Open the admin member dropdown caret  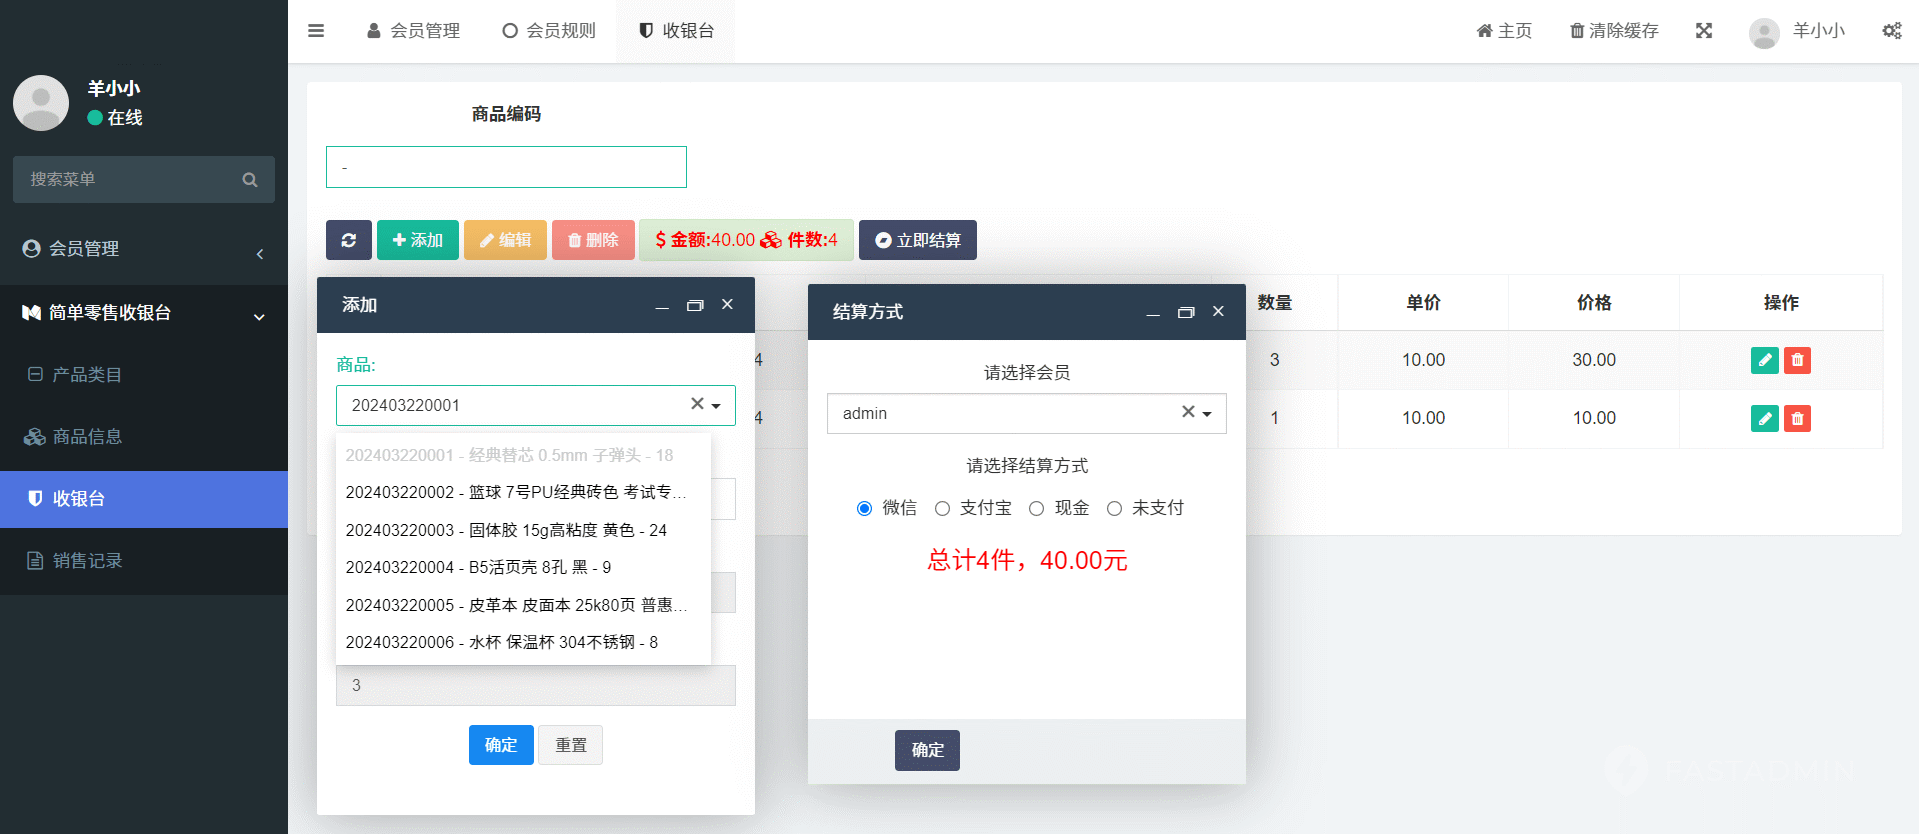click(x=1207, y=414)
